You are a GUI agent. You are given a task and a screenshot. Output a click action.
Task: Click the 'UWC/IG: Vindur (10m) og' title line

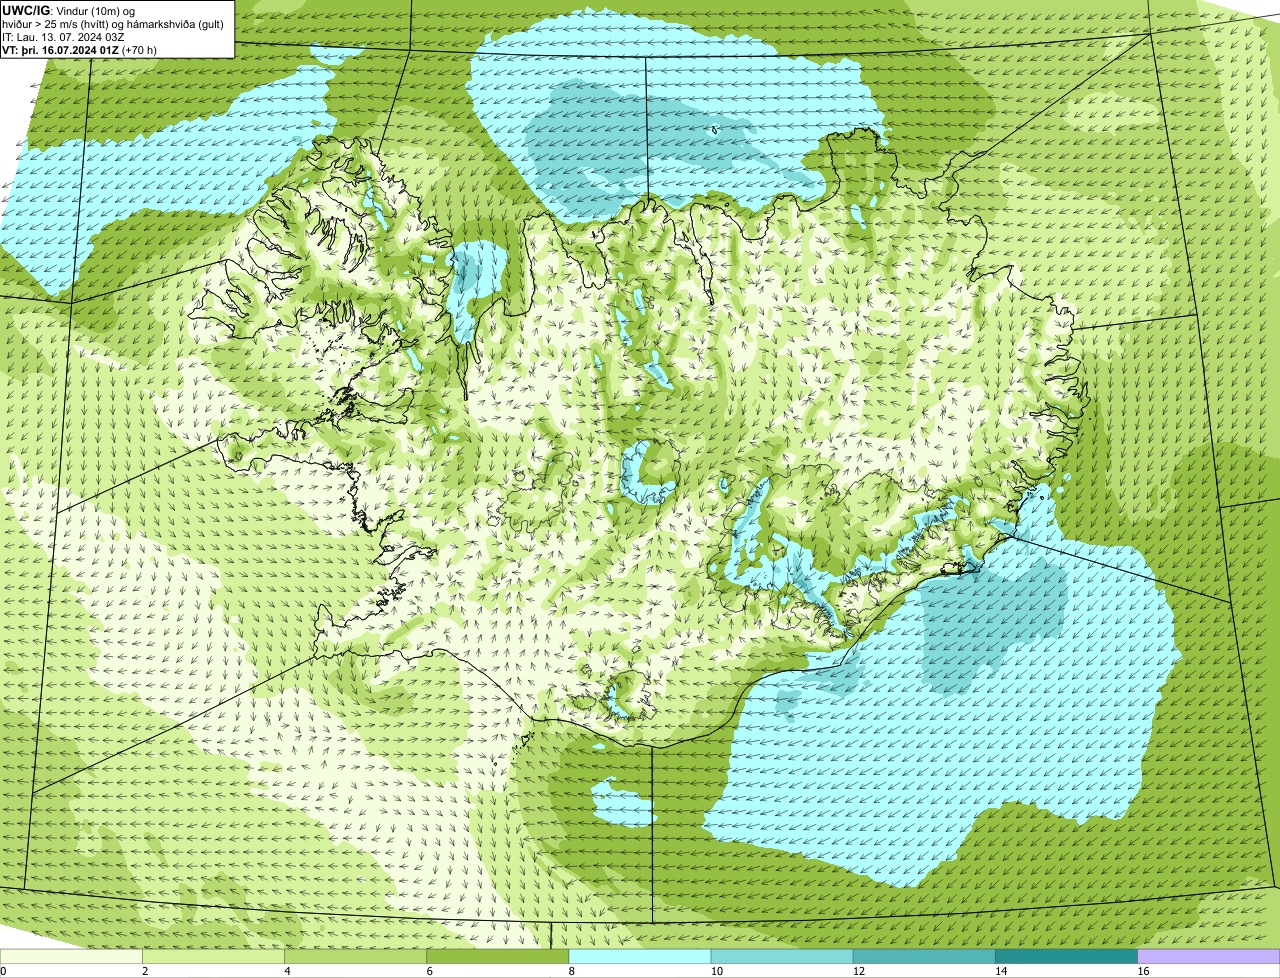[x=69, y=10]
